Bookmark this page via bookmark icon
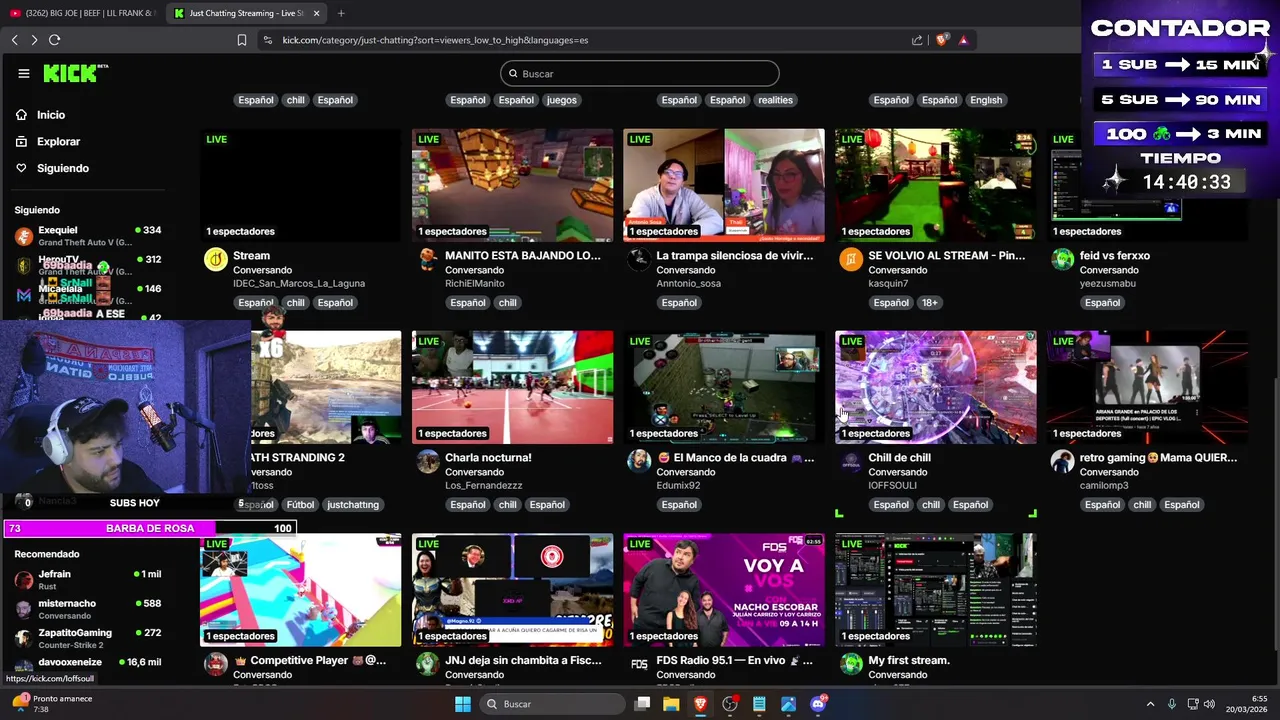This screenshot has width=1280, height=720. pos(242,40)
